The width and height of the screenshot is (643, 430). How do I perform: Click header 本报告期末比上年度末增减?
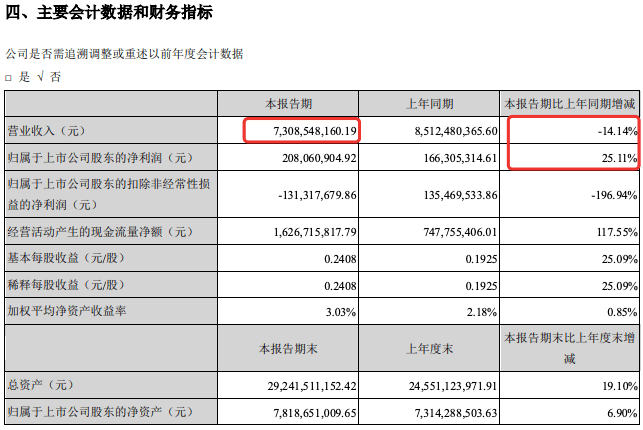[x=569, y=348]
